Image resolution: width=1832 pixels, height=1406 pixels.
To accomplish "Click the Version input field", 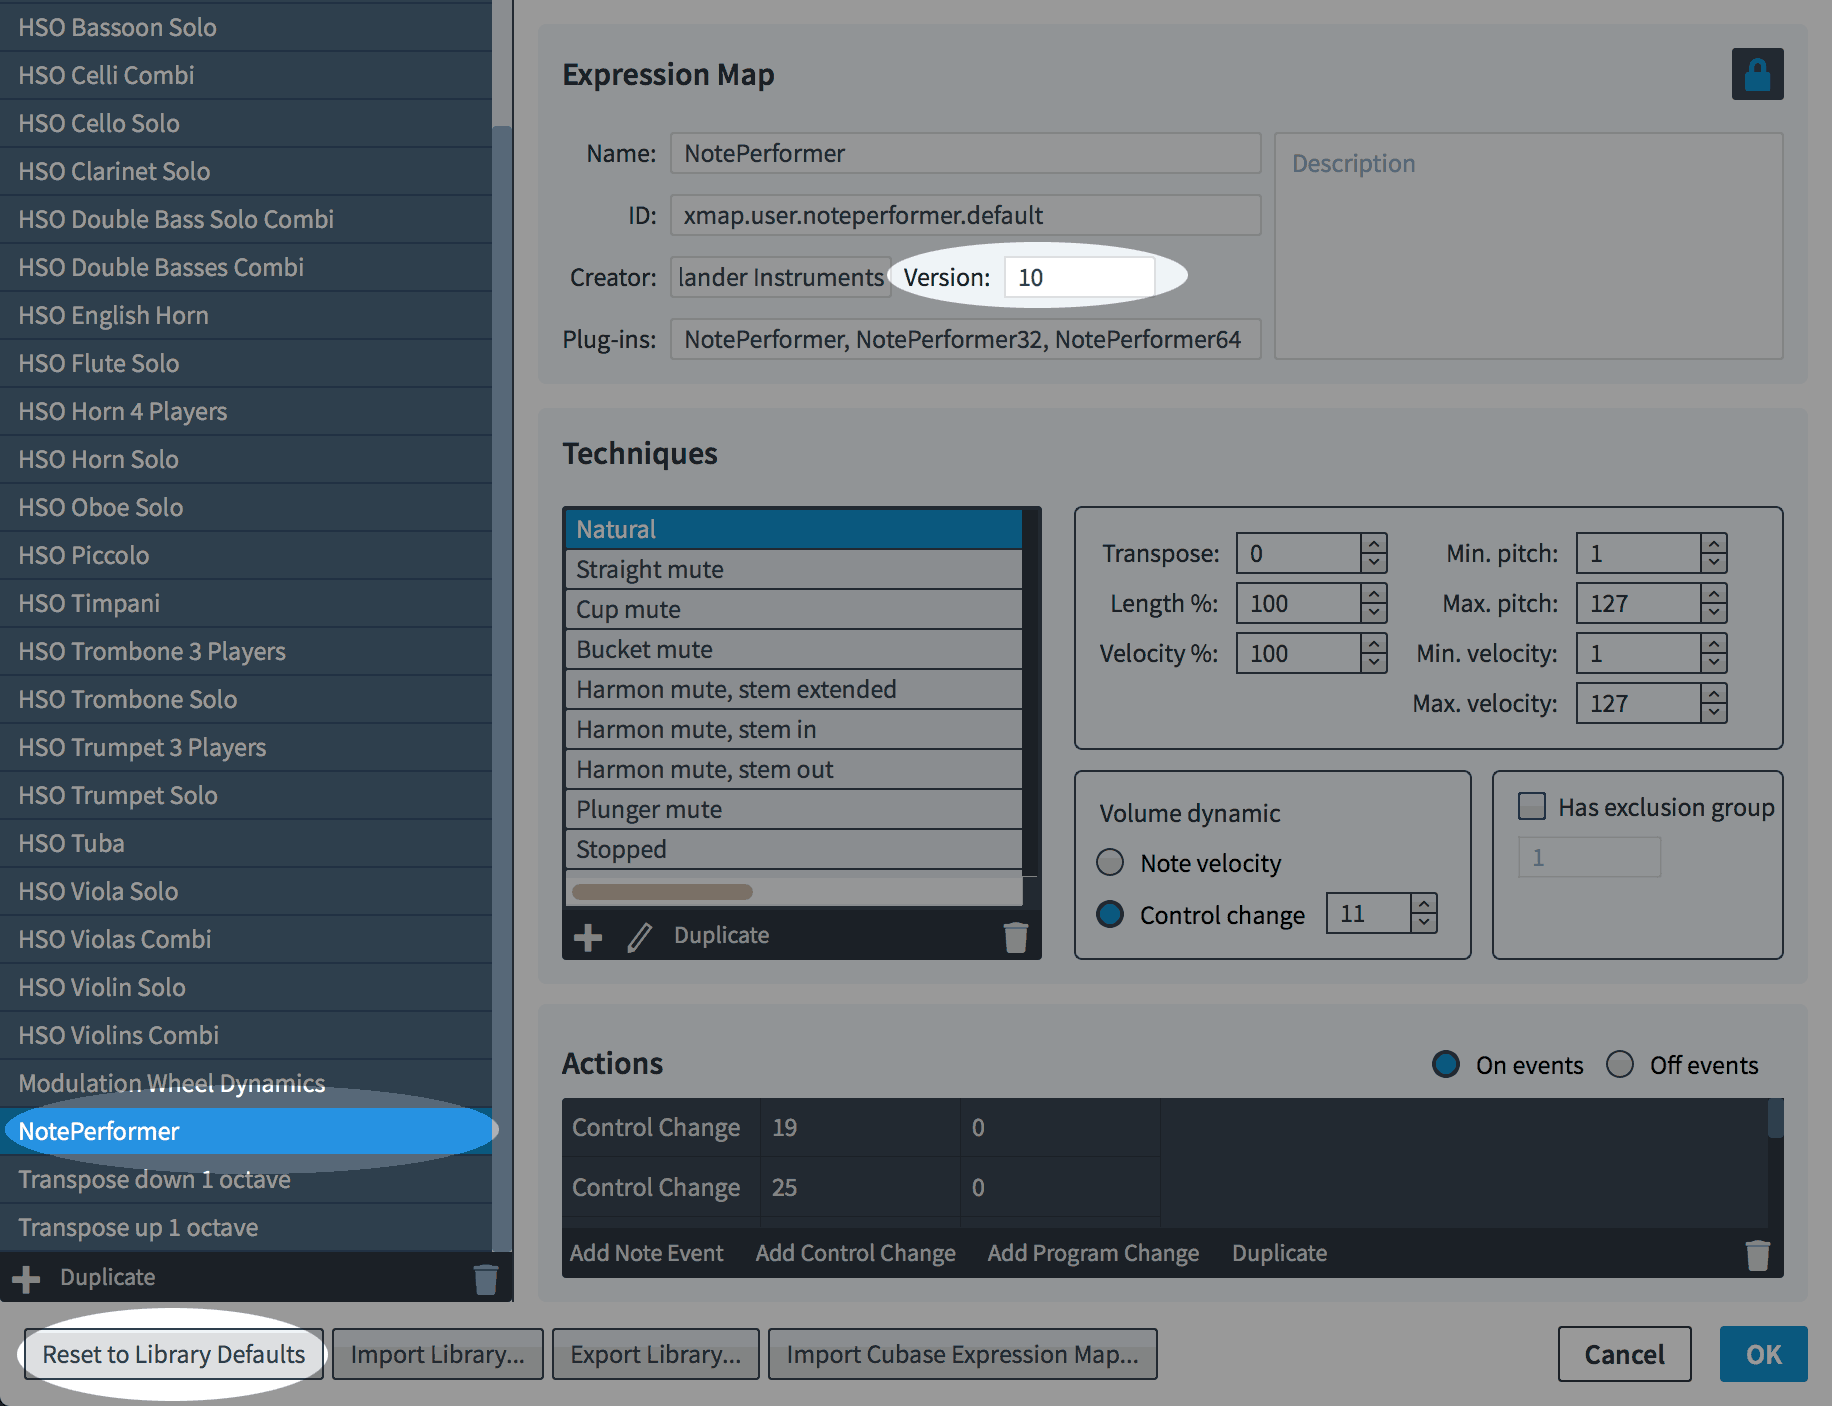I will 1079,277.
